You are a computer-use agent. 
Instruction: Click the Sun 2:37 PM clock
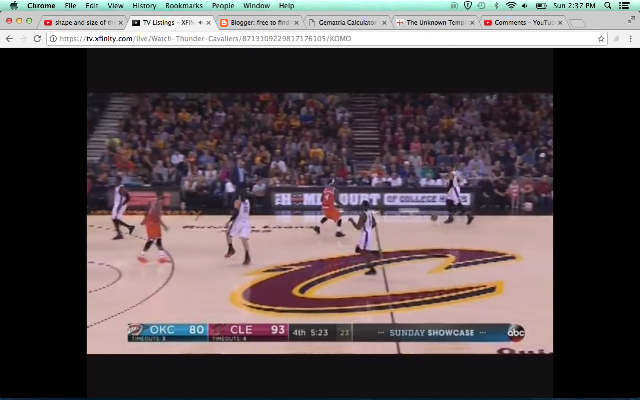[574, 6]
